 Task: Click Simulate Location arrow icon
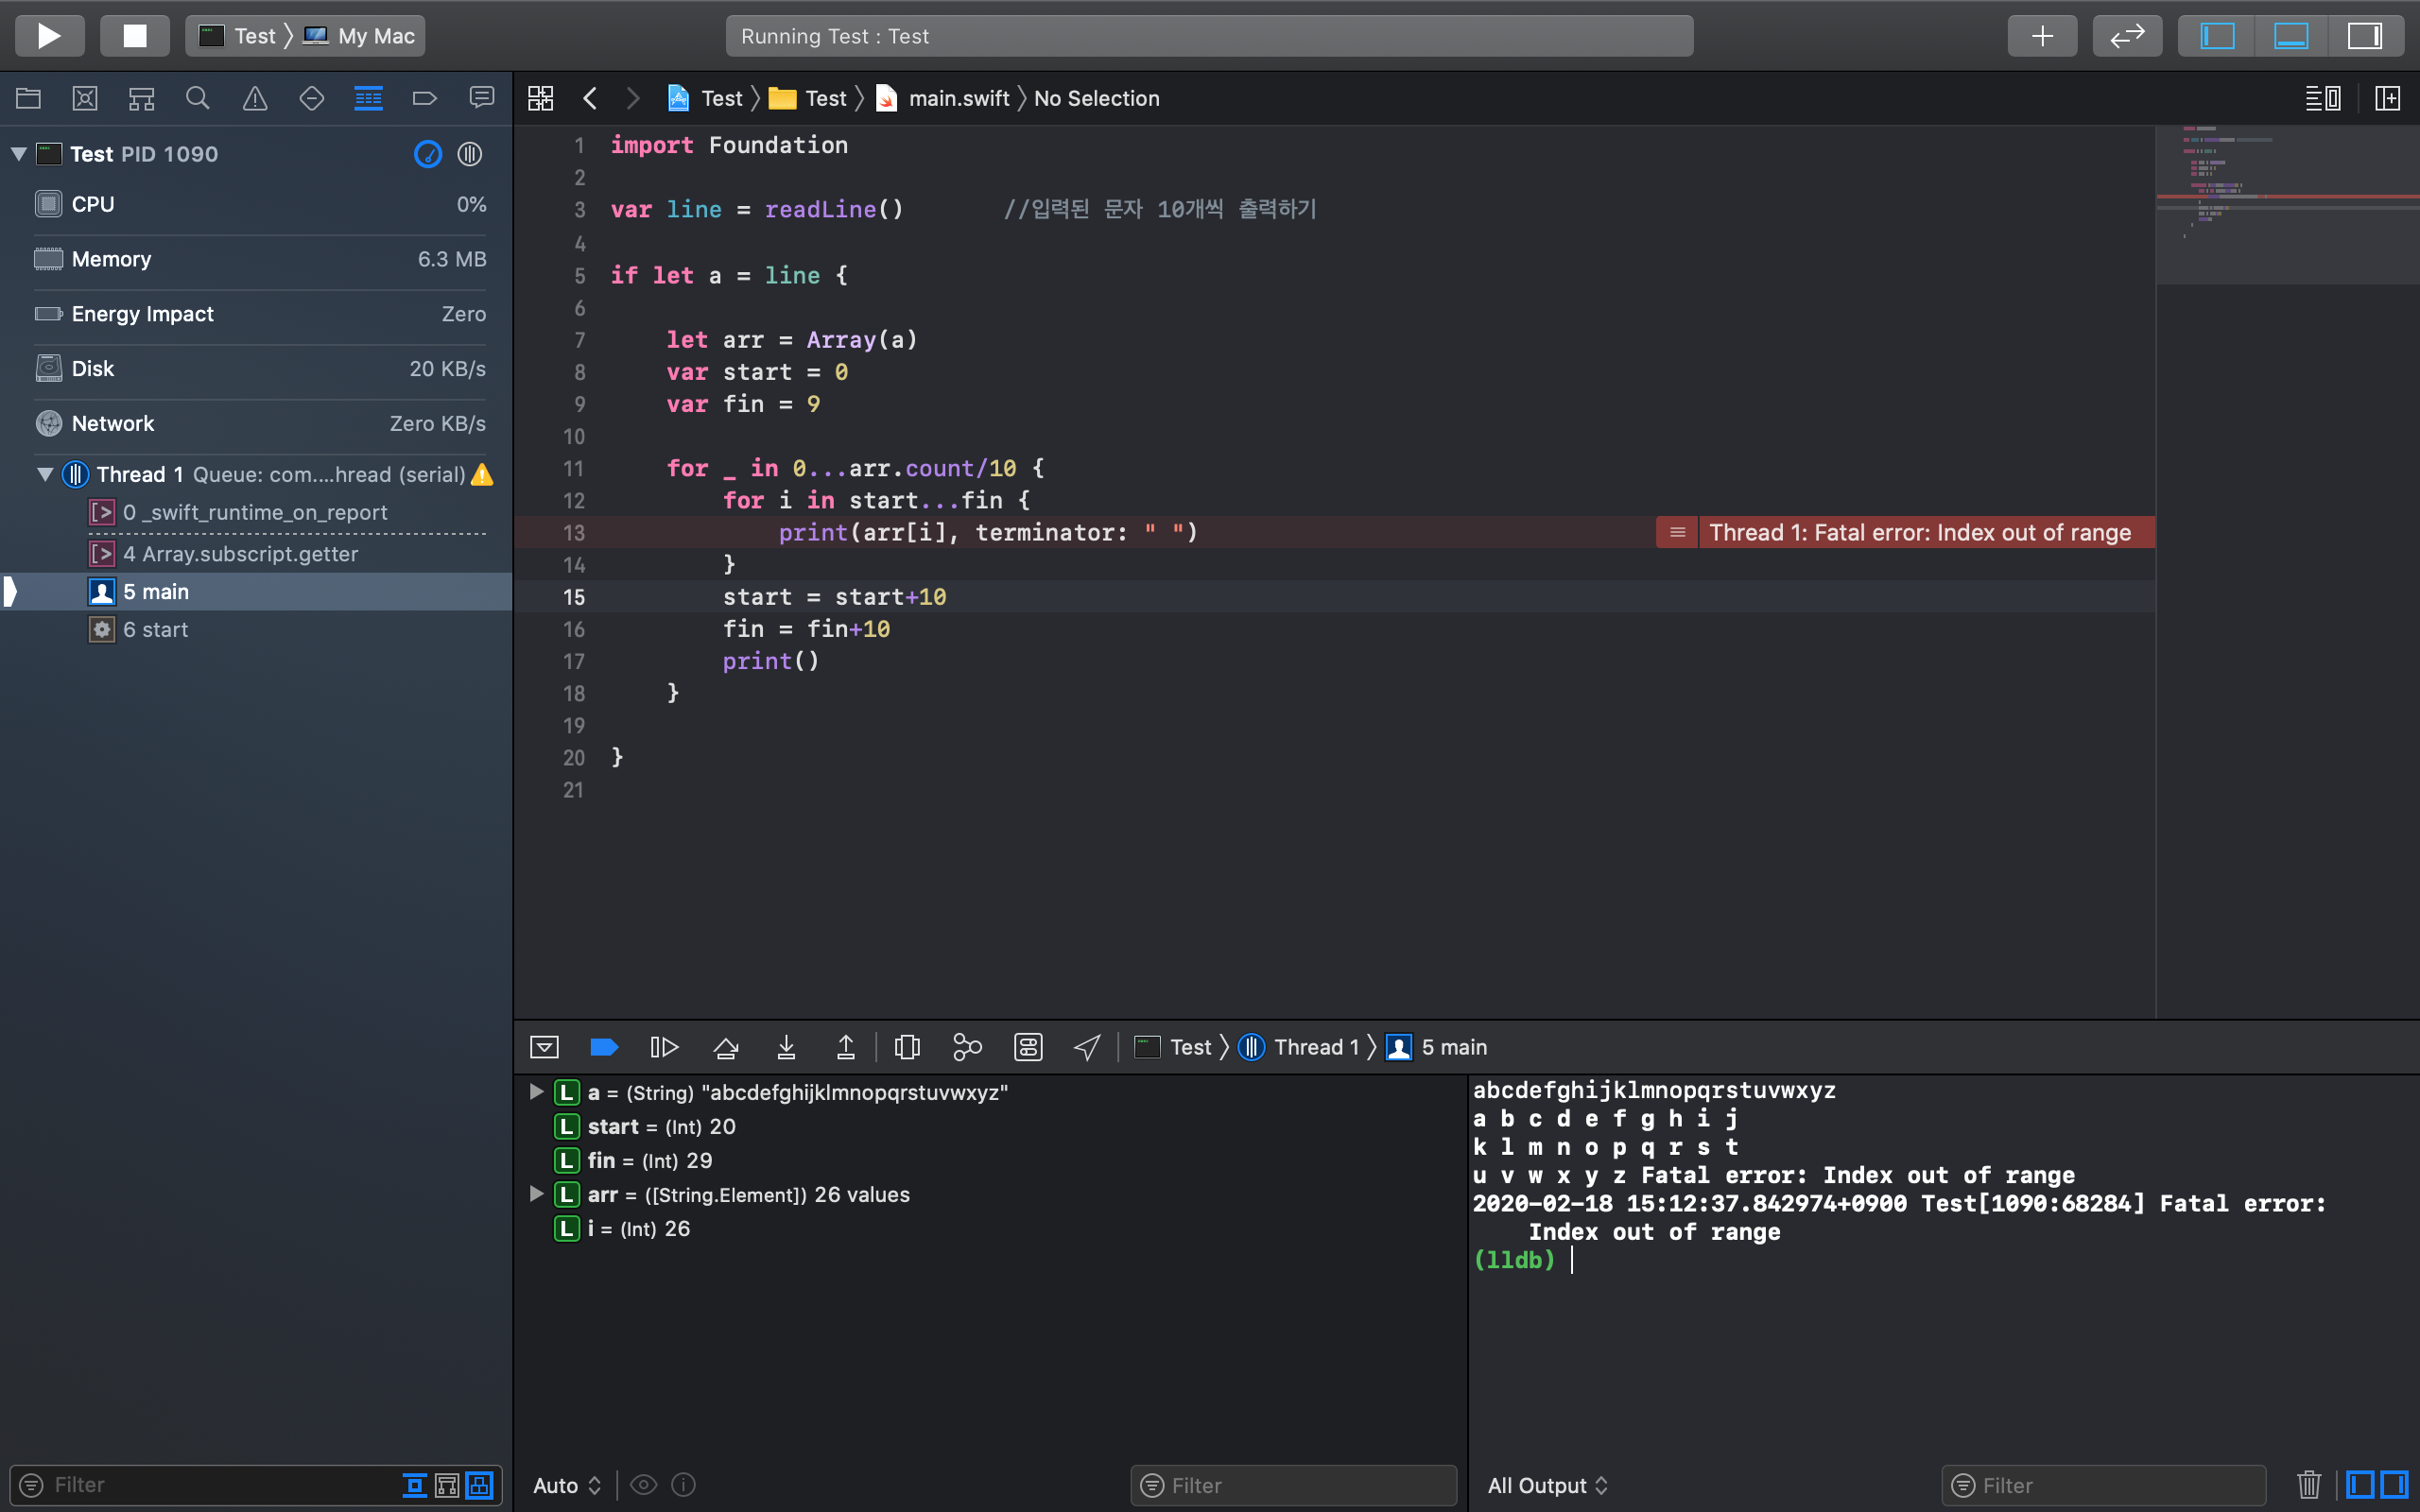[x=1087, y=1047]
